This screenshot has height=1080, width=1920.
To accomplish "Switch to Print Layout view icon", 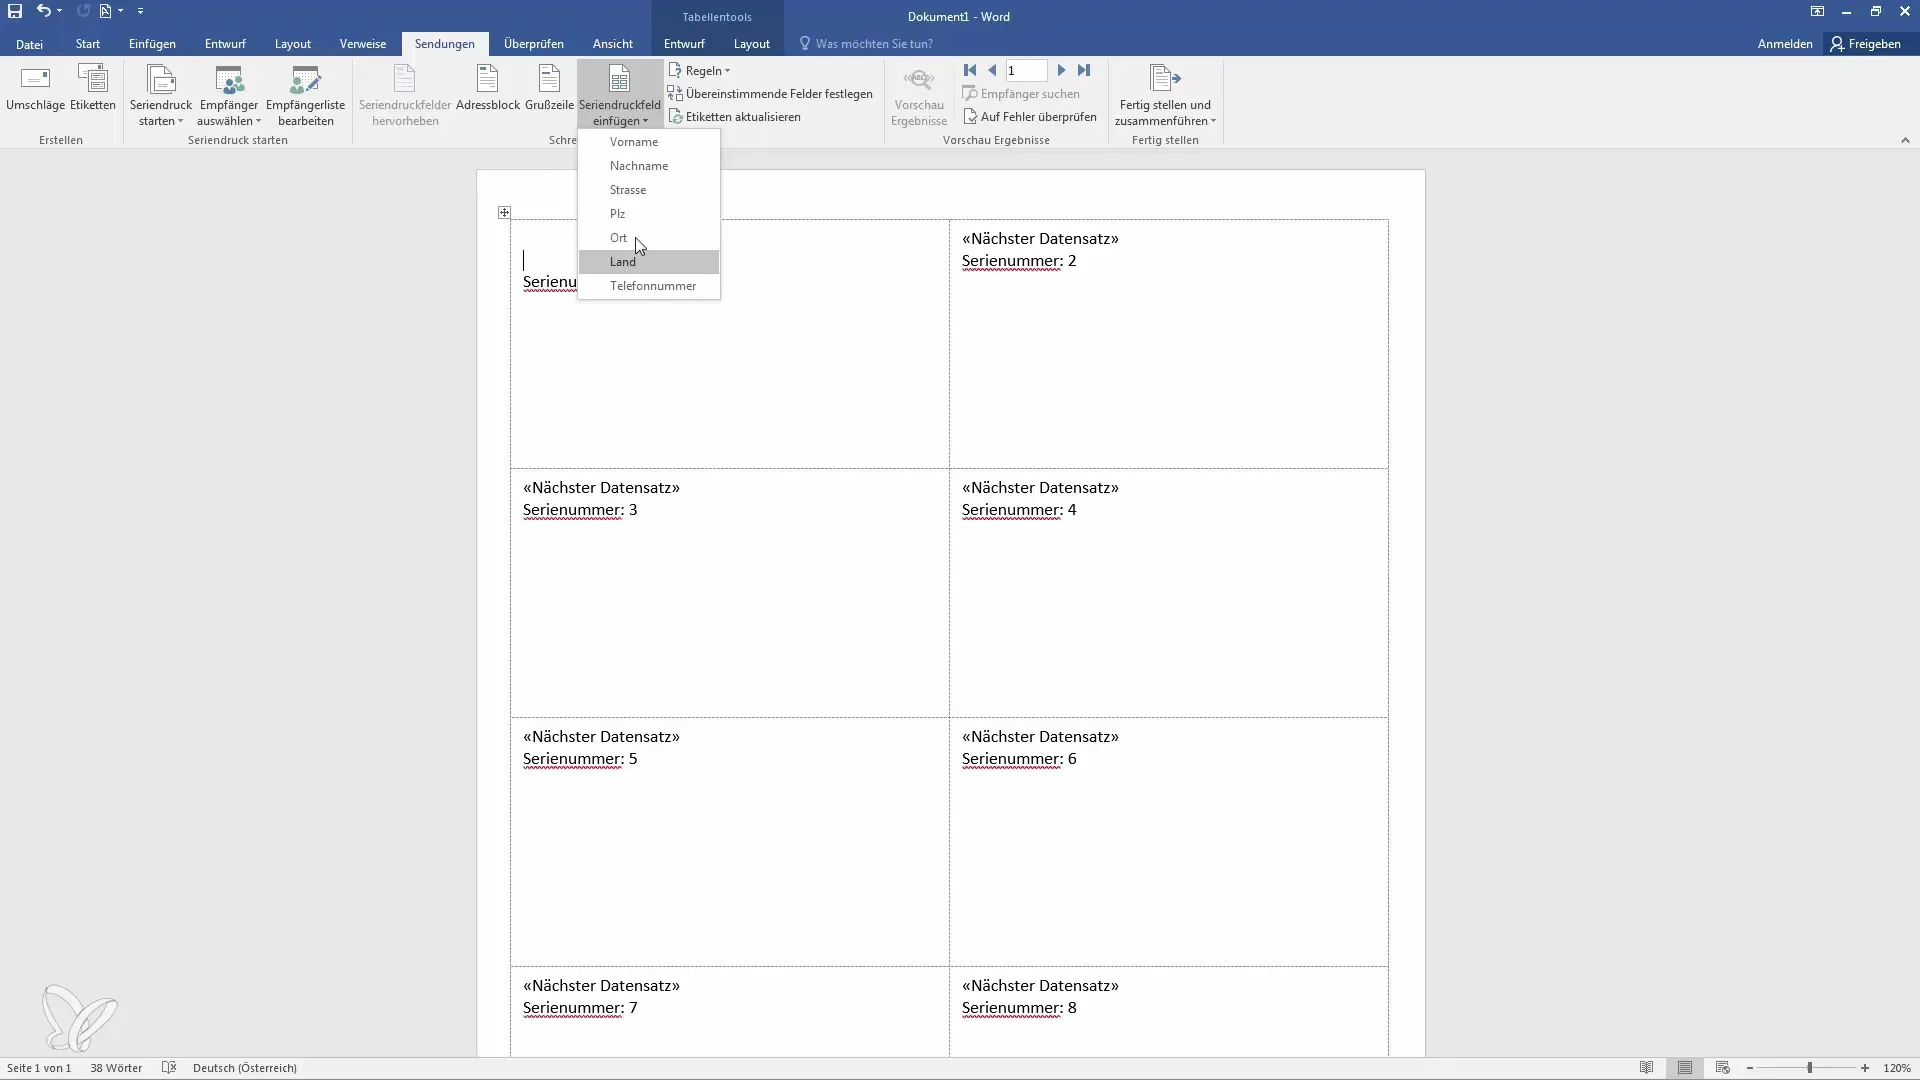I will [x=1685, y=1068].
